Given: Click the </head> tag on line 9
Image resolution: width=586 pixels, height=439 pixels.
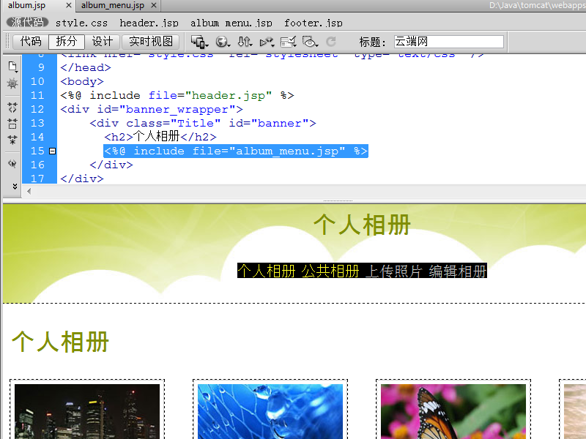Looking at the screenshot, I should [x=86, y=68].
